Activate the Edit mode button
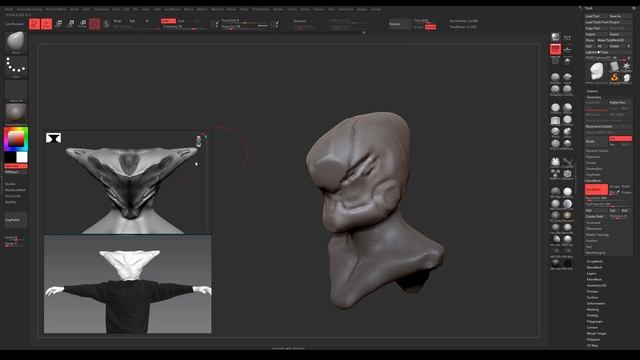The height and width of the screenshot is (360, 640). coord(34,24)
